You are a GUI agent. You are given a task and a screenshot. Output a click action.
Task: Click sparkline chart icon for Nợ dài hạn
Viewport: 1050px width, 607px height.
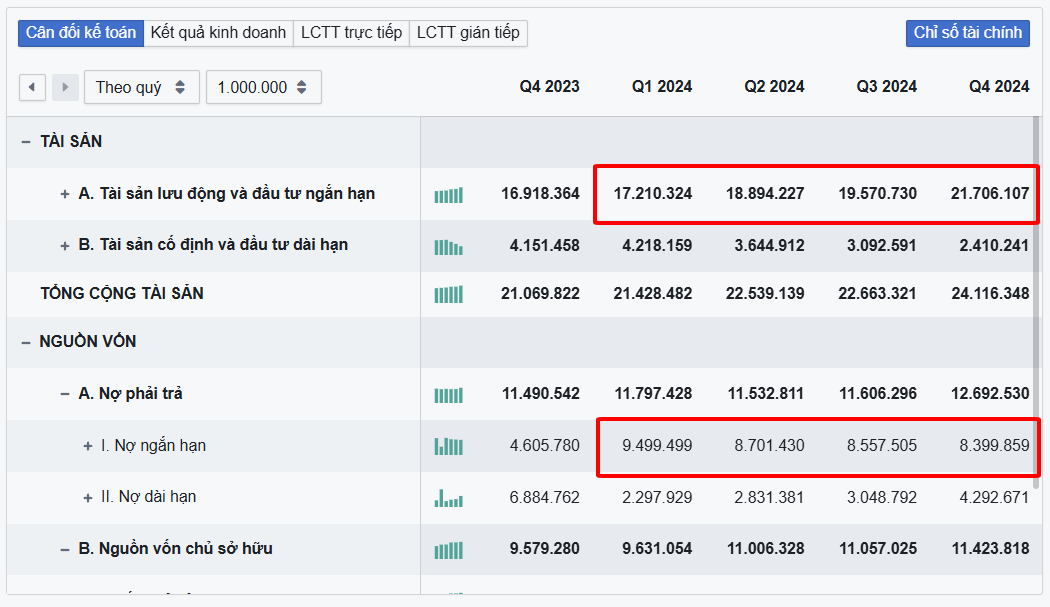448,497
